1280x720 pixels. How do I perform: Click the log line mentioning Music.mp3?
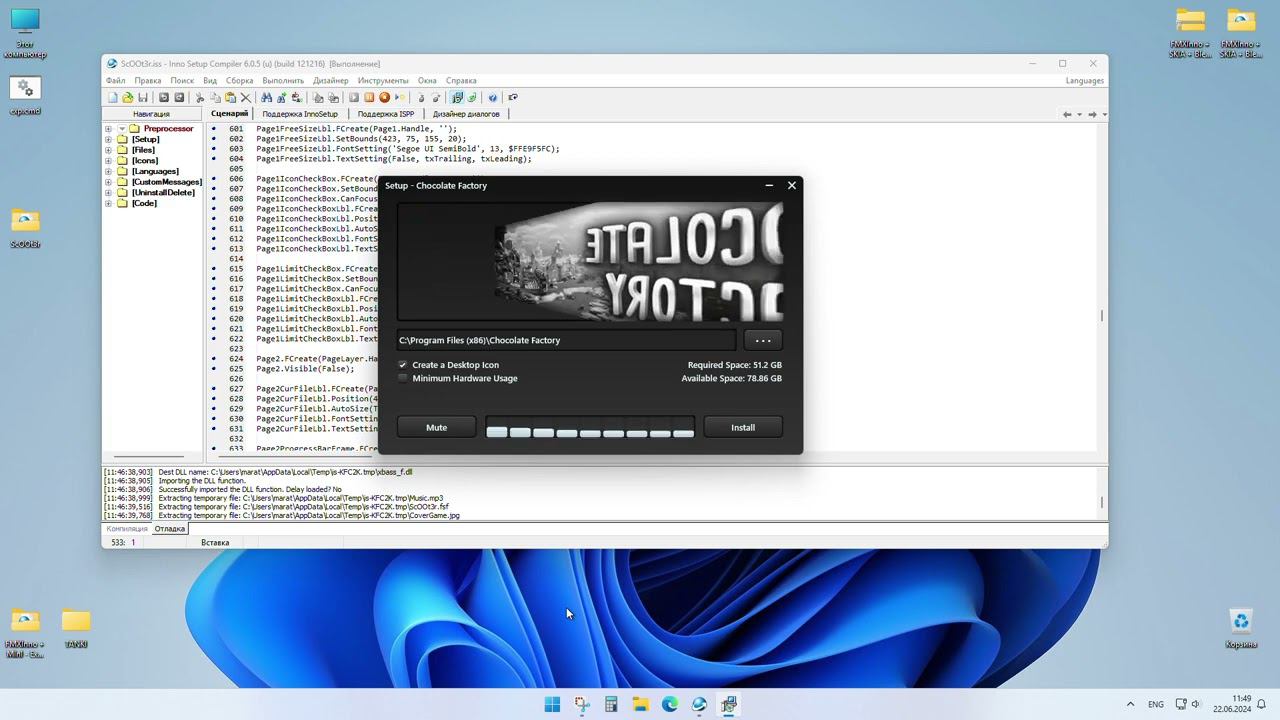(273, 498)
